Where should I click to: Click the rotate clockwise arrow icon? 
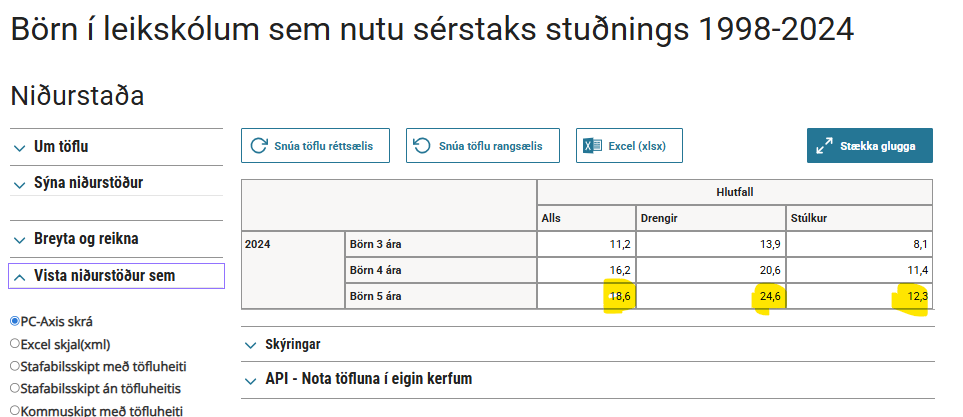[259, 146]
